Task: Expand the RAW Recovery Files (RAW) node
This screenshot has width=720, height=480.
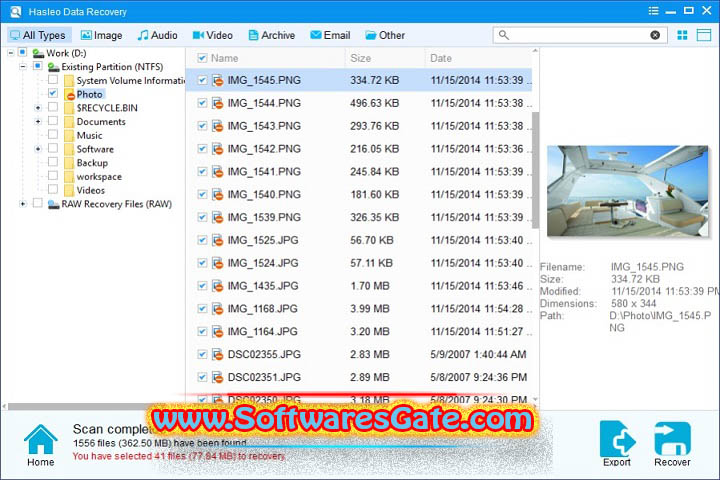Action: click(x=22, y=204)
